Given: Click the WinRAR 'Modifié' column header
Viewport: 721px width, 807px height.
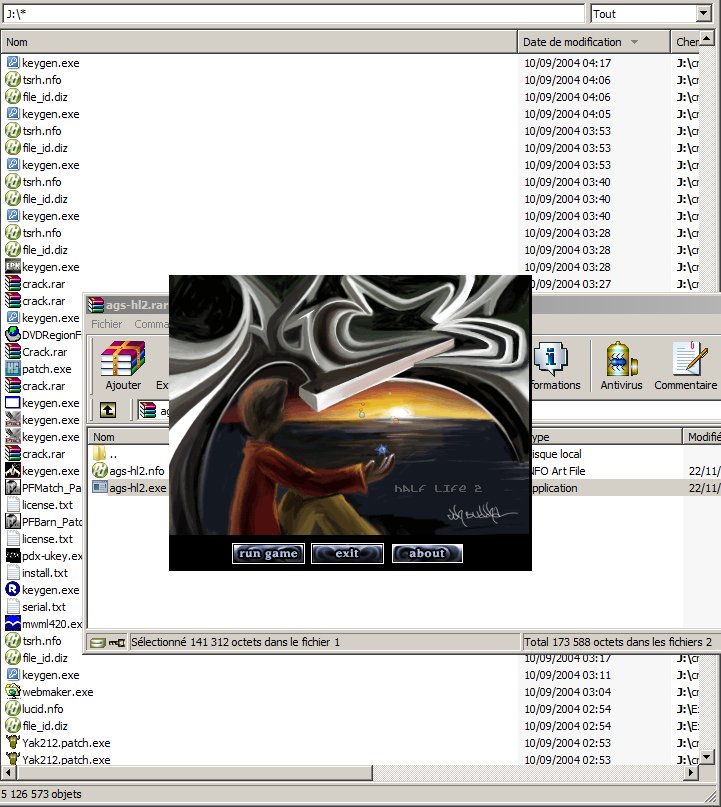Looking at the screenshot, I should tap(702, 437).
